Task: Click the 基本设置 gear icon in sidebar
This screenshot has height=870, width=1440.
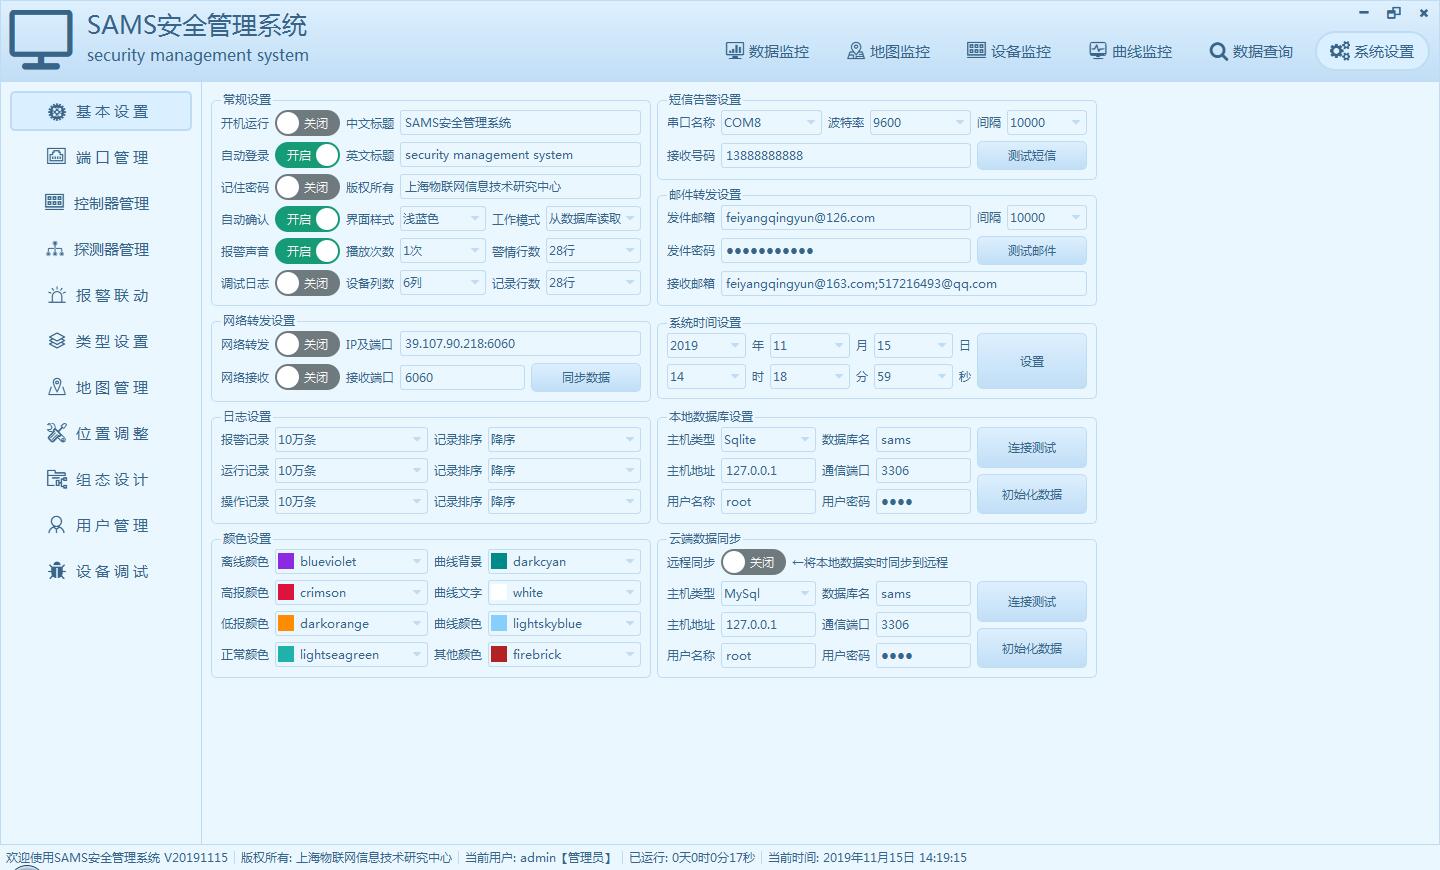Action: click(x=57, y=112)
